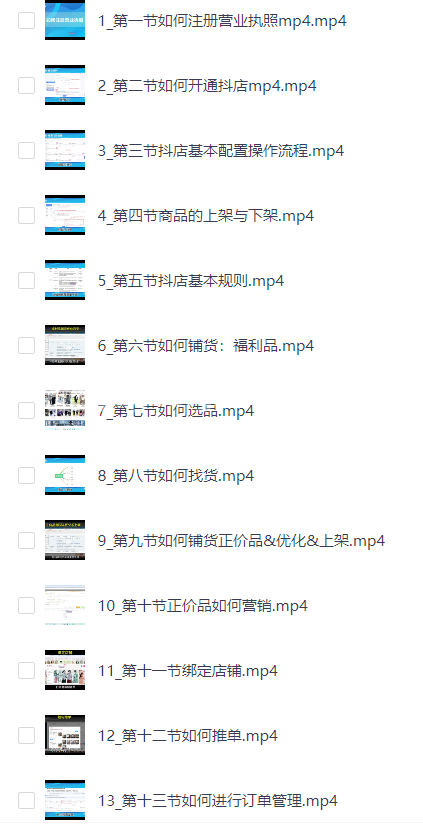Click thumbnail for 第七节如何选品 video

coord(65,410)
